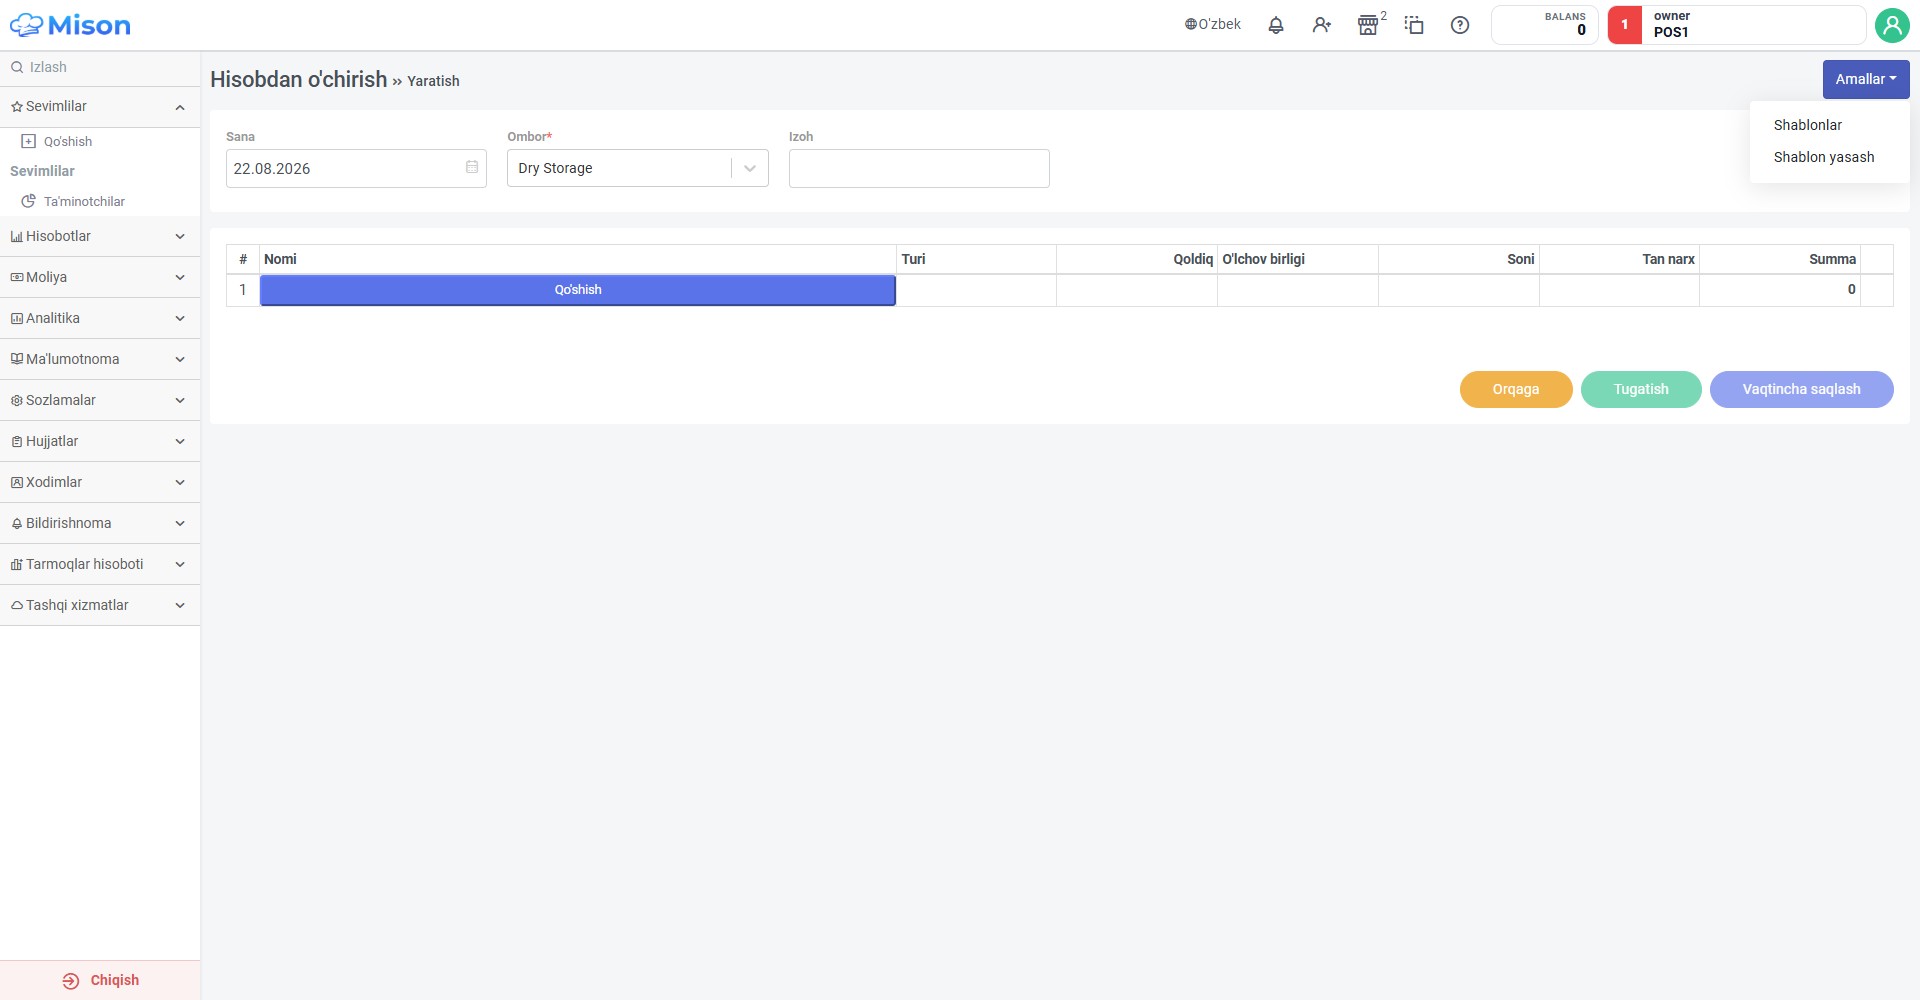Click the Izlash search field
Image resolution: width=1920 pixels, height=1000 pixels.
pyautogui.click(x=100, y=67)
